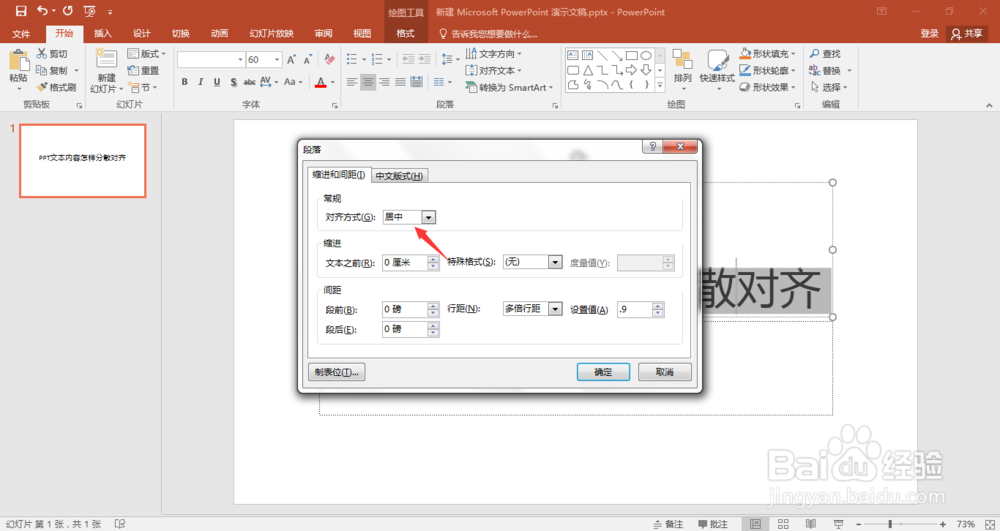Open the 格式 Format drawing tools tab

(x=405, y=34)
